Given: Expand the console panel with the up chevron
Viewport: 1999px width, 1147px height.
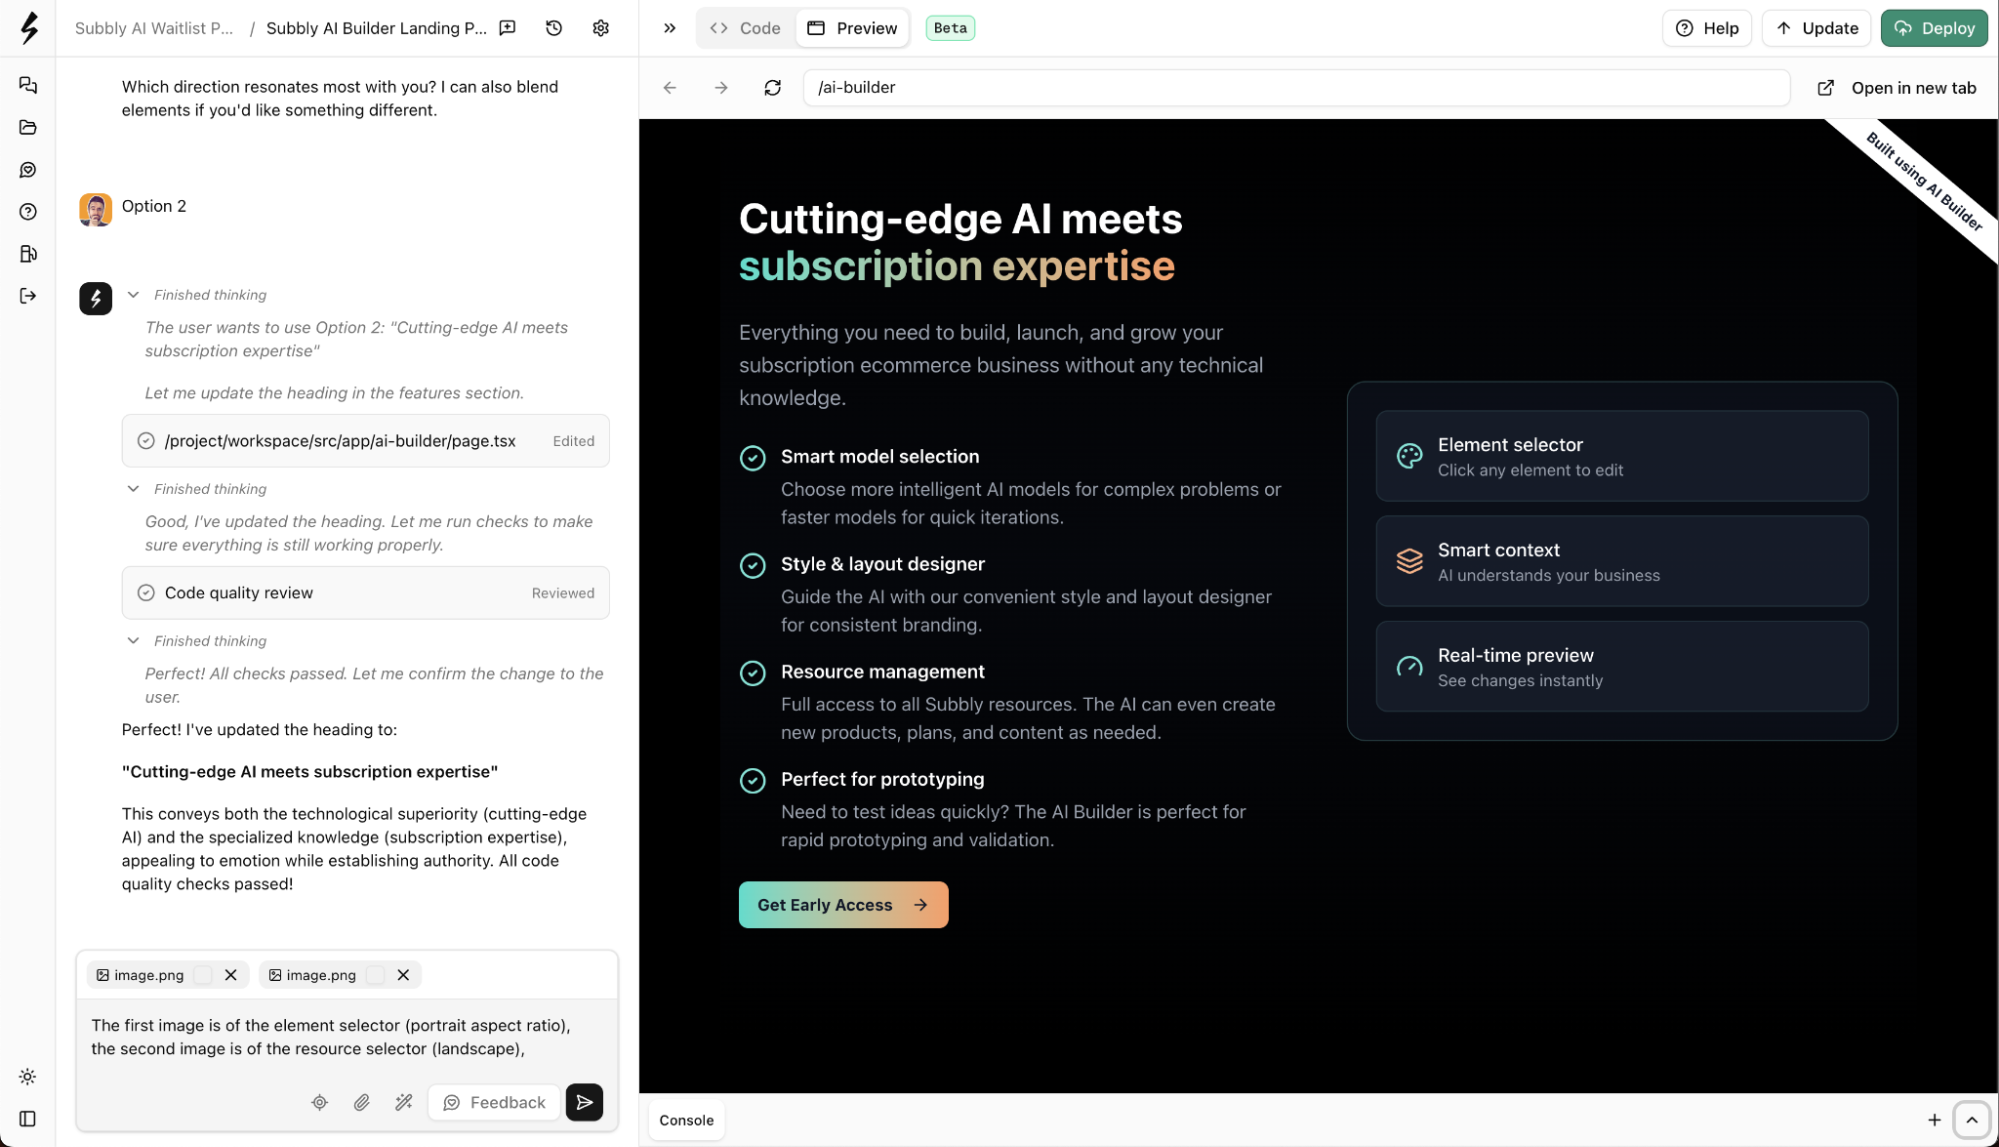Looking at the screenshot, I should click(x=1971, y=1120).
